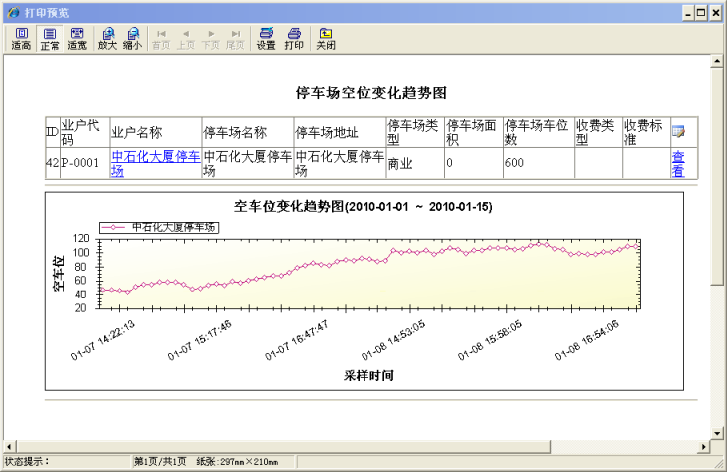Click the 关闭 (close) toolbar icon
This screenshot has height=472, width=727.
326,38
